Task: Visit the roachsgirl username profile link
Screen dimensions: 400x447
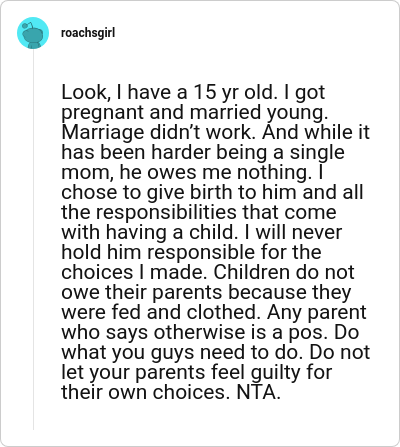Action: click(x=88, y=33)
